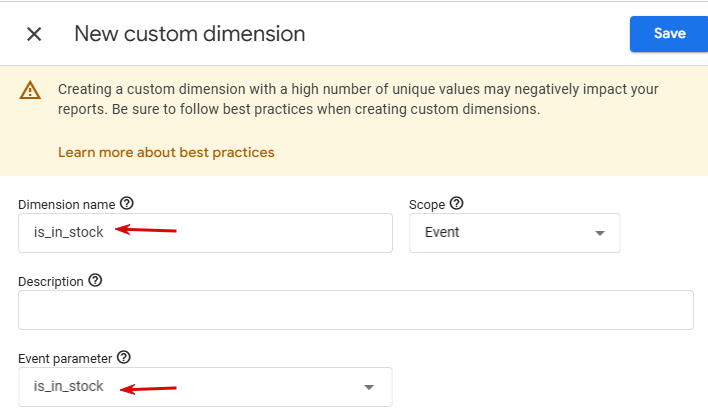Screen dimensions: 708x417
Task: Click help icon beside Dimension name
Action: pos(126,203)
